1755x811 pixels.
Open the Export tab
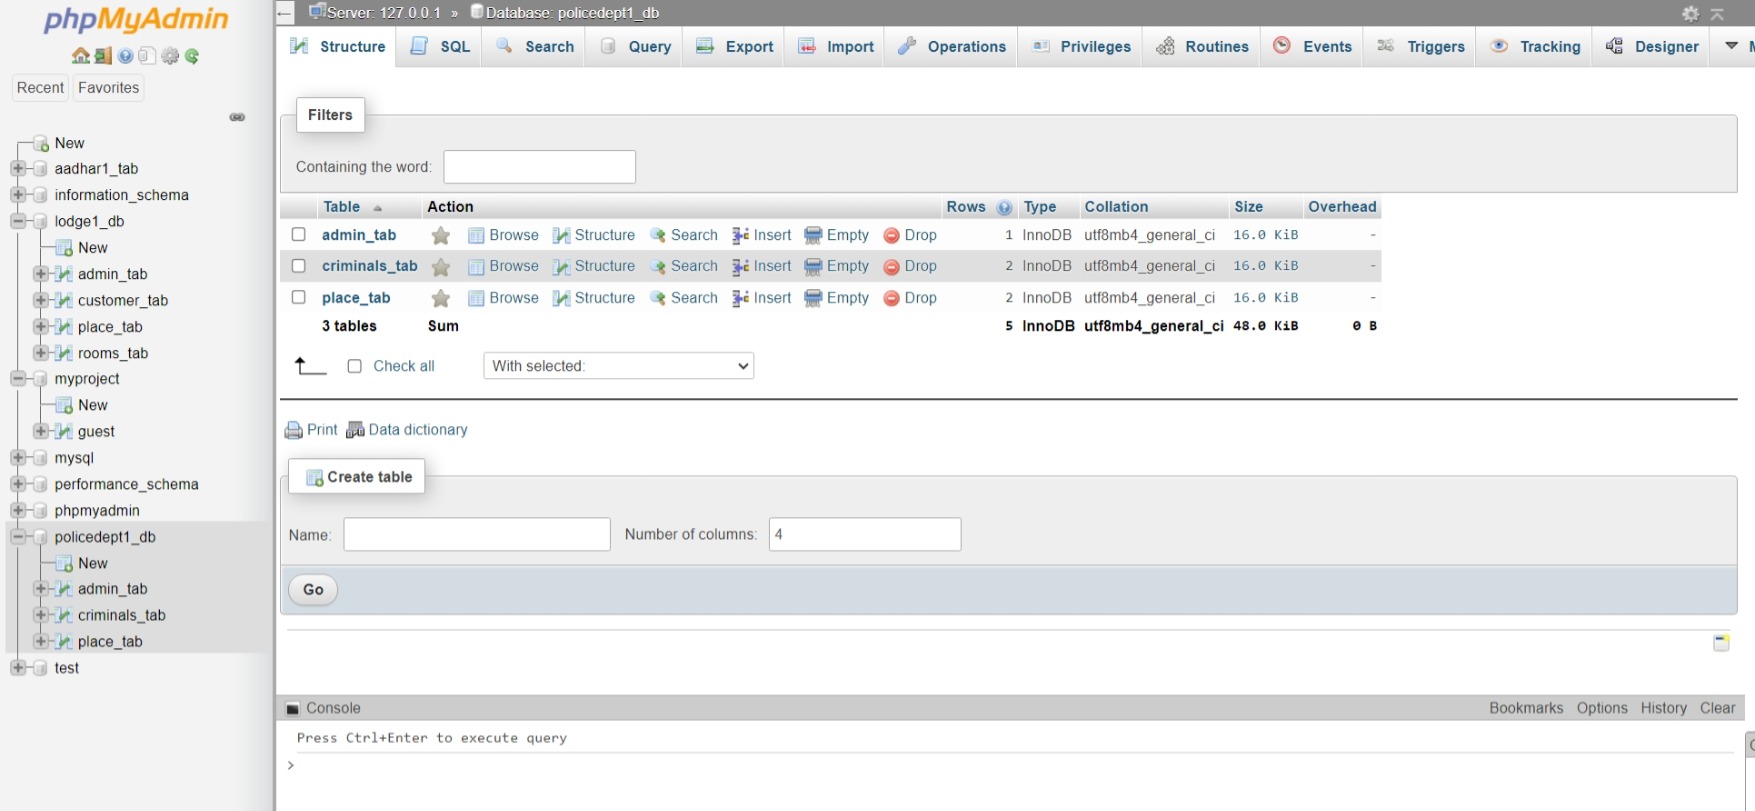pos(735,47)
